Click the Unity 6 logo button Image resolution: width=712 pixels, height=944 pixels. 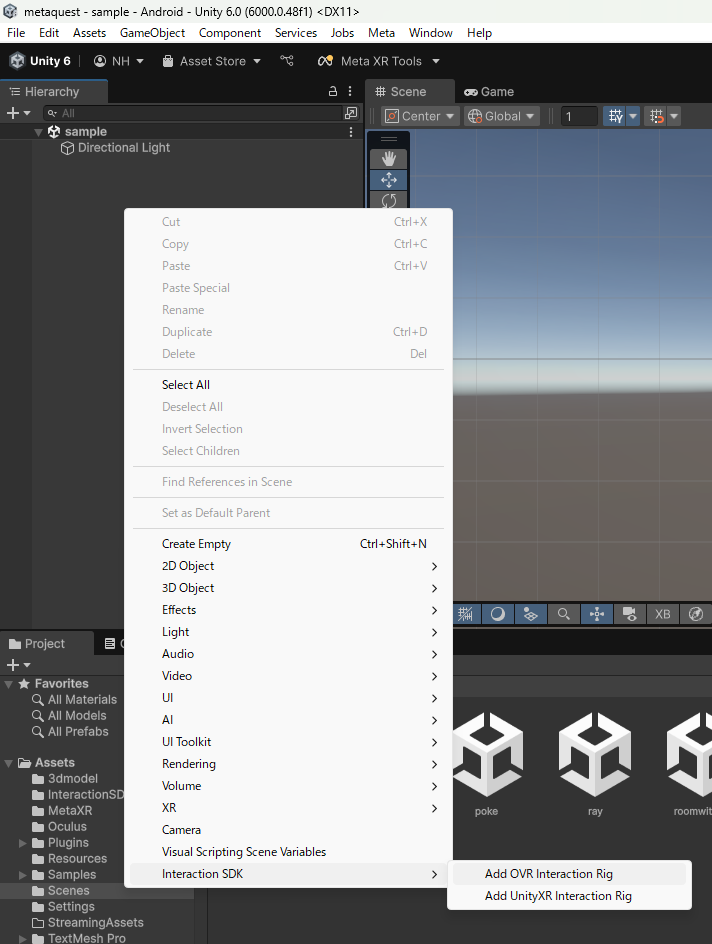[40, 61]
